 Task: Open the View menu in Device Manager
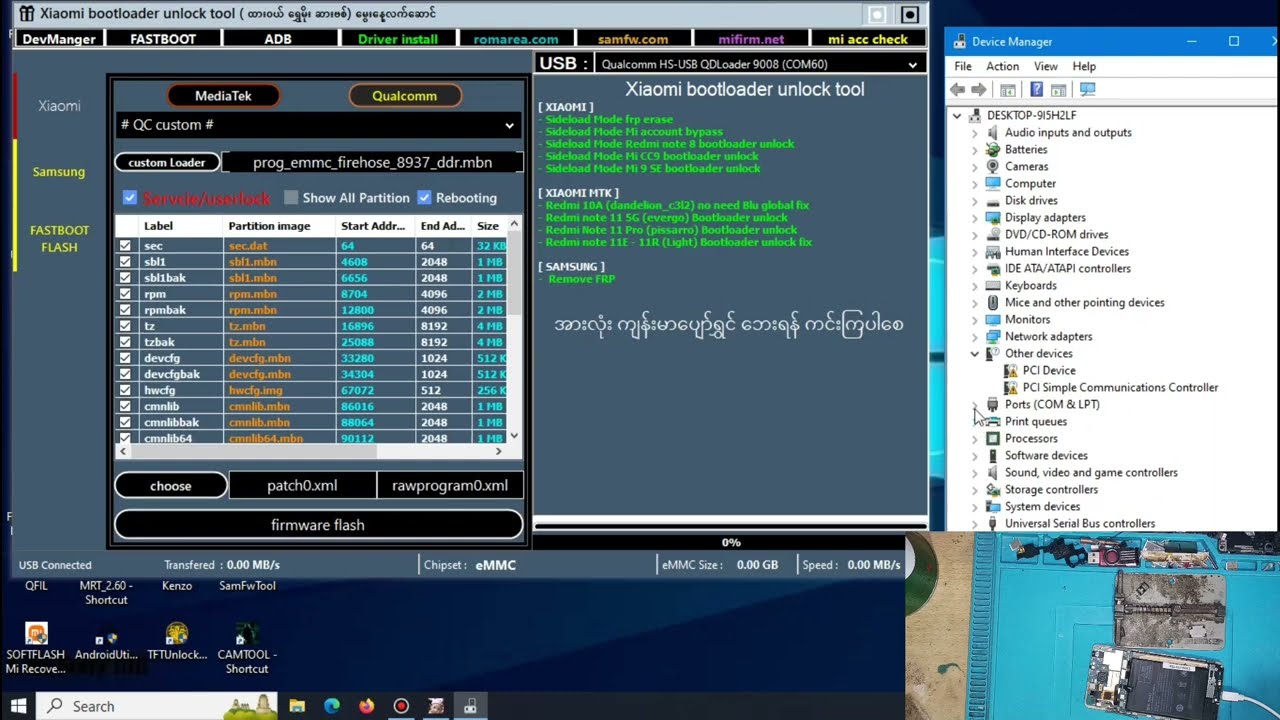pyautogui.click(x=1046, y=66)
